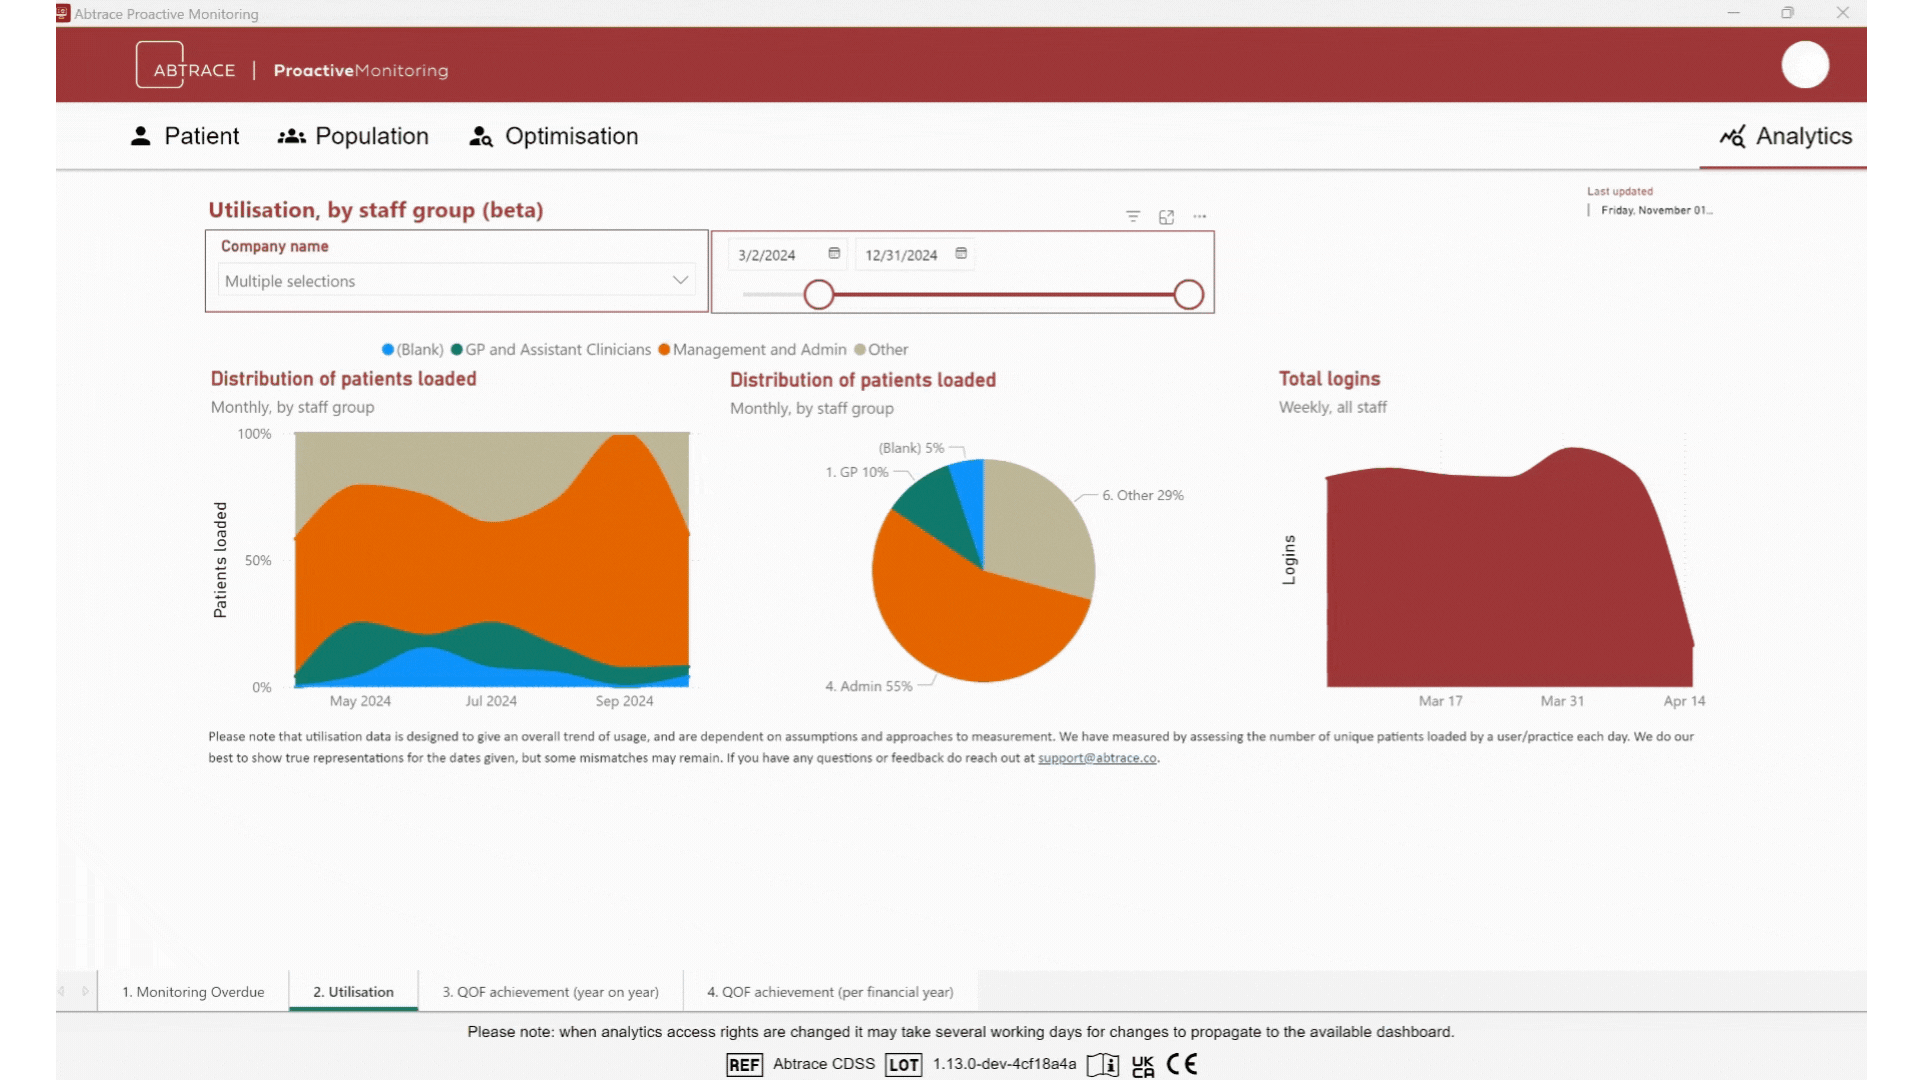Click the filter icon on utilisation chart
The height and width of the screenshot is (1080, 1920).
(1131, 215)
